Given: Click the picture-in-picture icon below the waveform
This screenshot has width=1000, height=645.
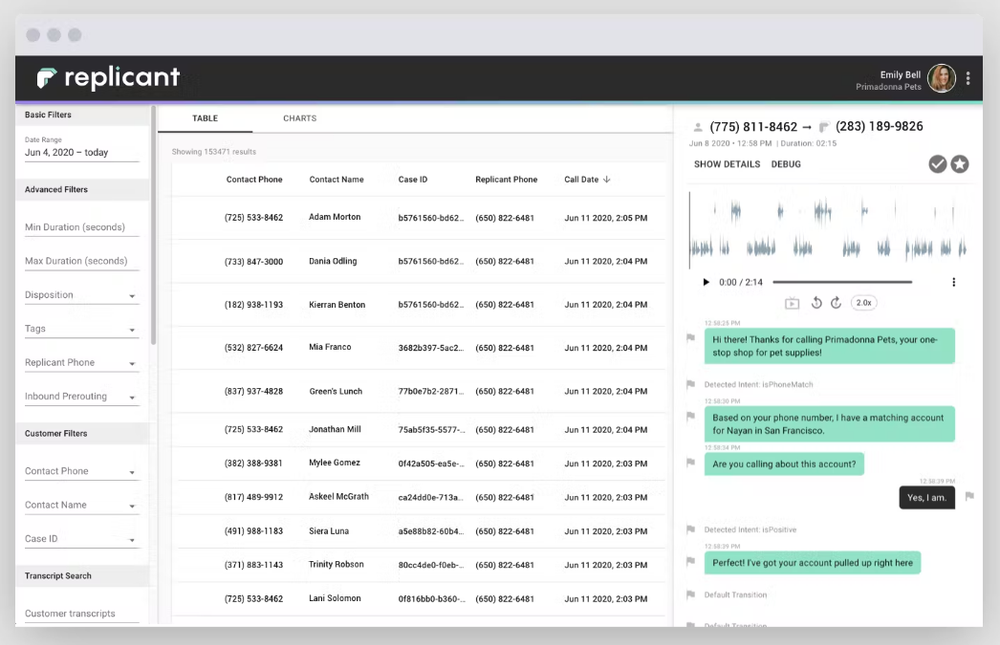Looking at the screenshot, I should [791, 302].
